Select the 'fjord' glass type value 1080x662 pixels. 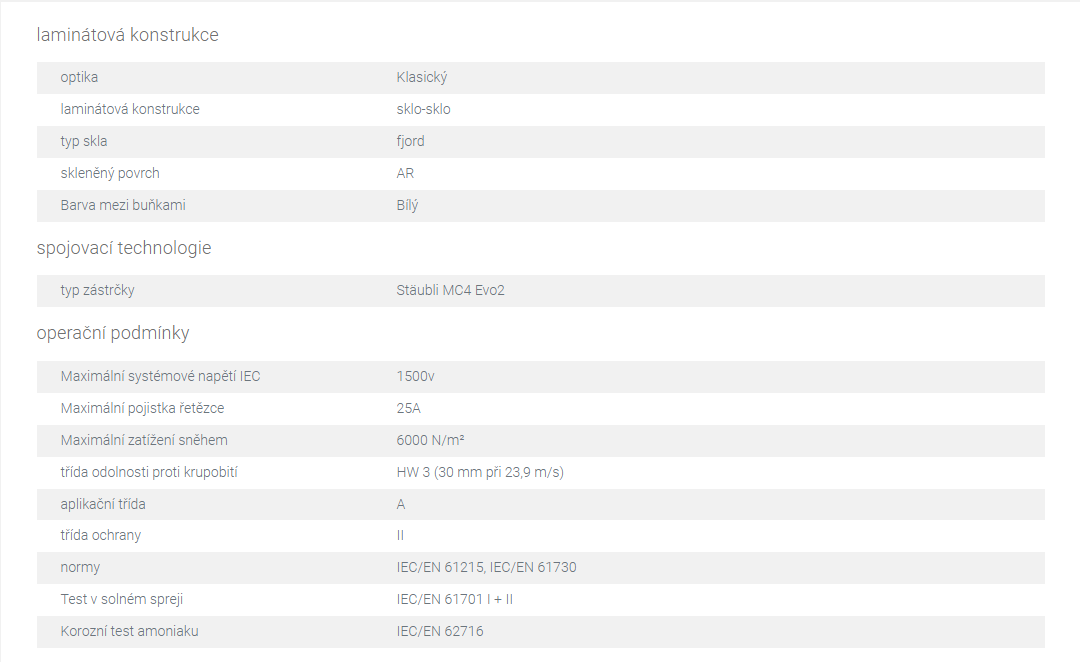coord(411,141)
